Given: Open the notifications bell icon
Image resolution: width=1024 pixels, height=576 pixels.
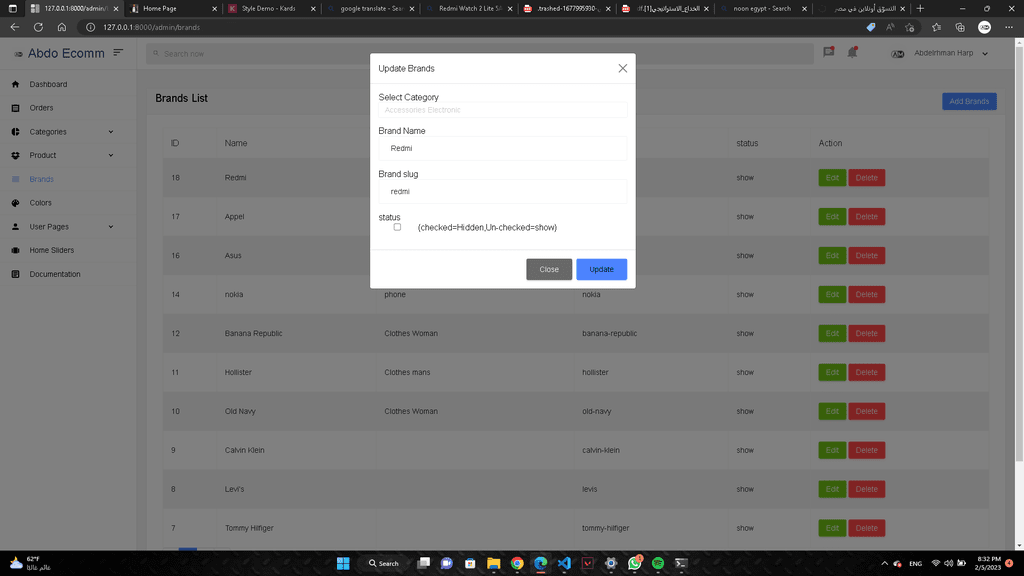Looking at the screenshot, I should [852, 52].
